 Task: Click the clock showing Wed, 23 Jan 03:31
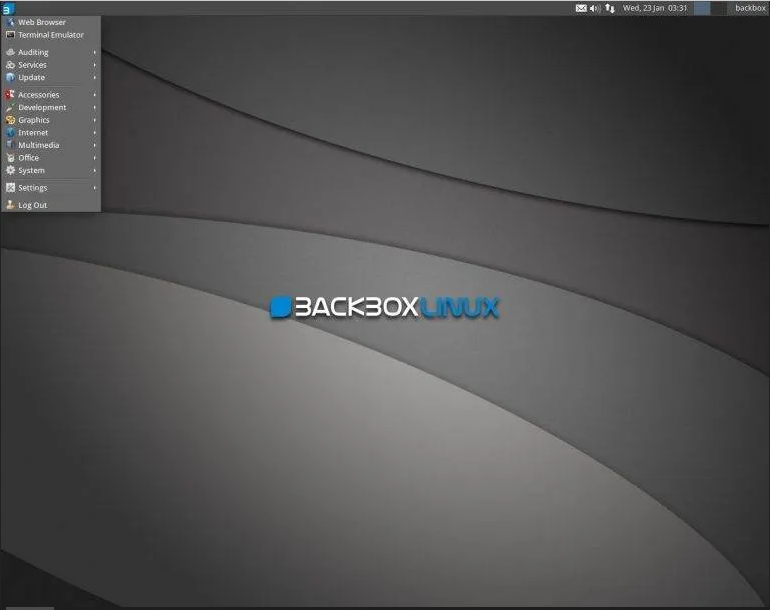click(655, 8)
